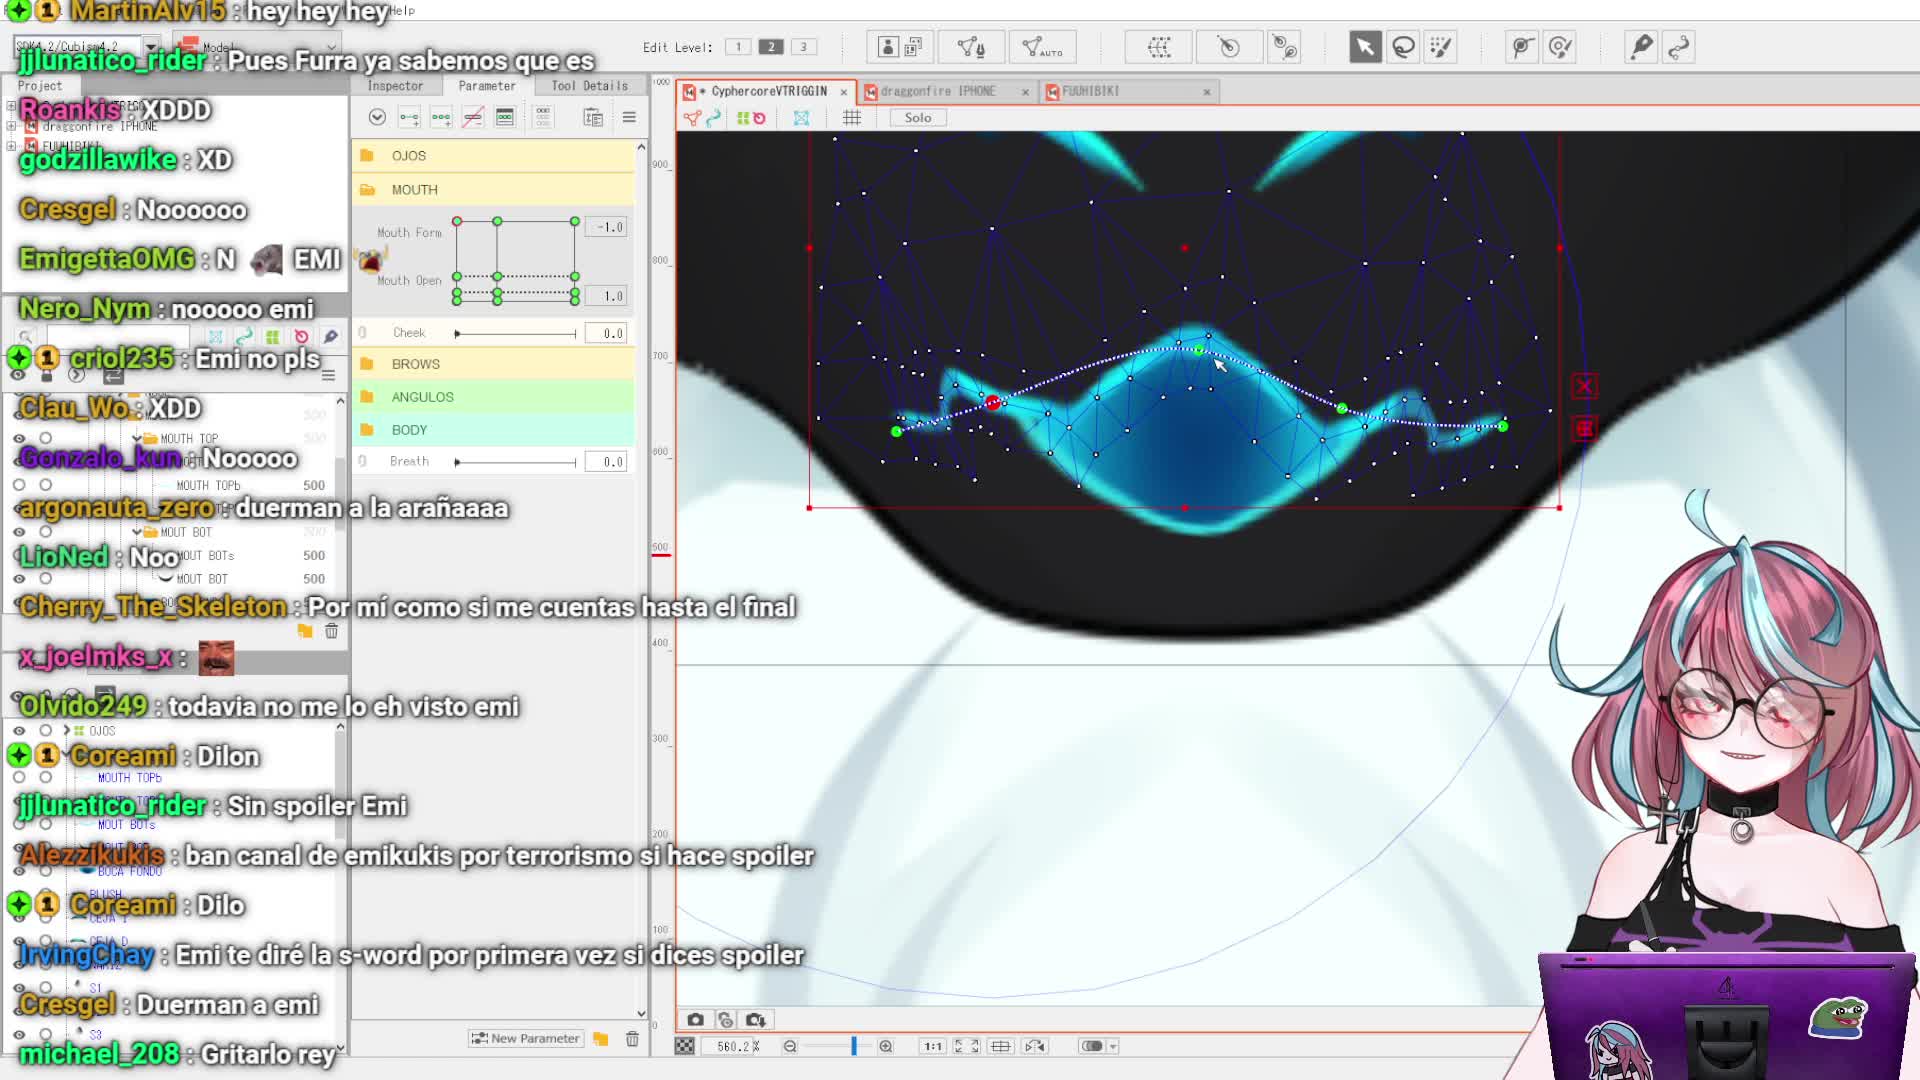Toggle the grid display icon in the canvas
Screen dimensions: 1920x1080
[x=852, y=118]
